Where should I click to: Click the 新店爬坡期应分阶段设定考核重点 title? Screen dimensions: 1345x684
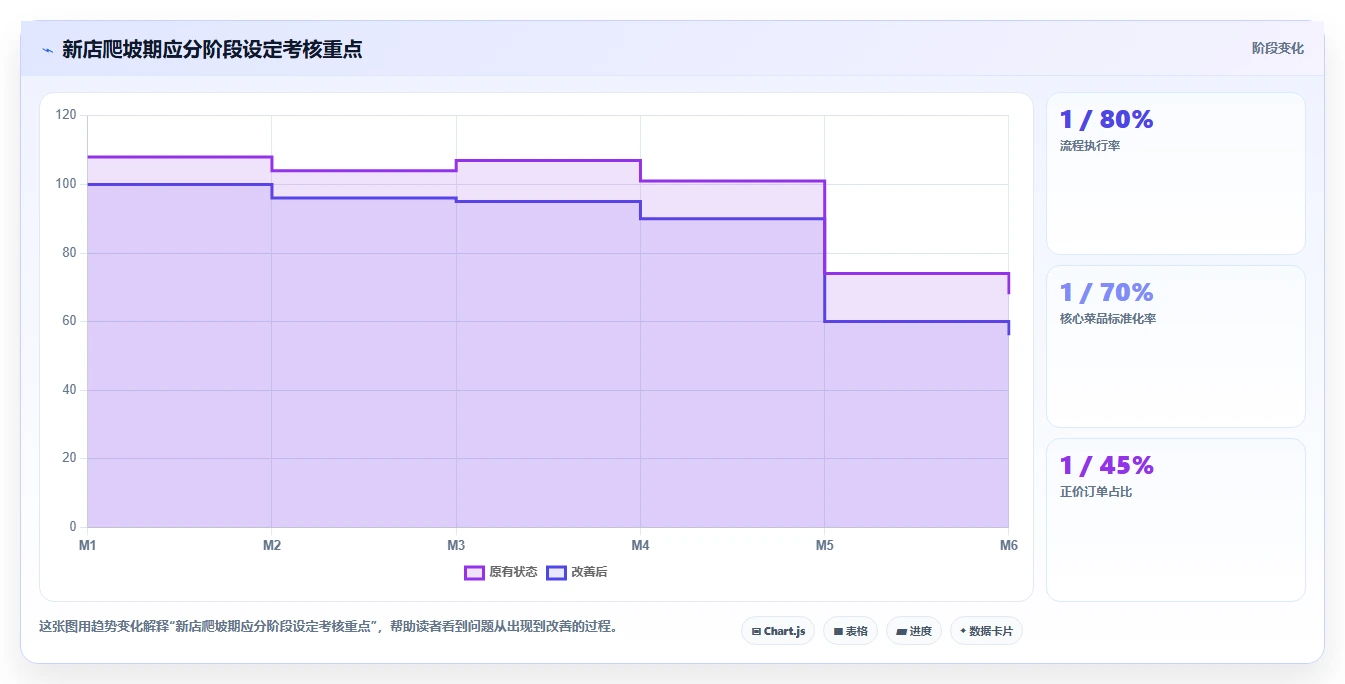coord(212,49)
